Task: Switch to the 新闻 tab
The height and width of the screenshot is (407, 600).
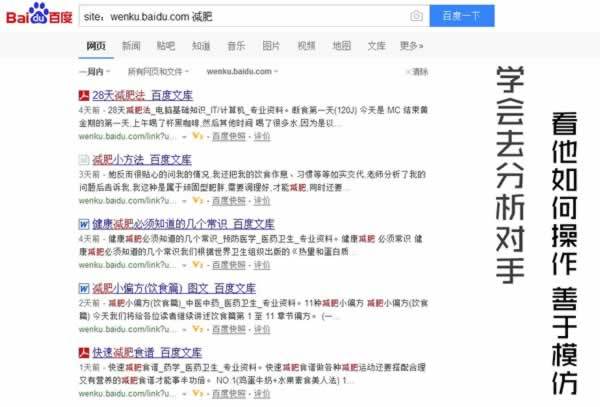Action: [131, 45]
